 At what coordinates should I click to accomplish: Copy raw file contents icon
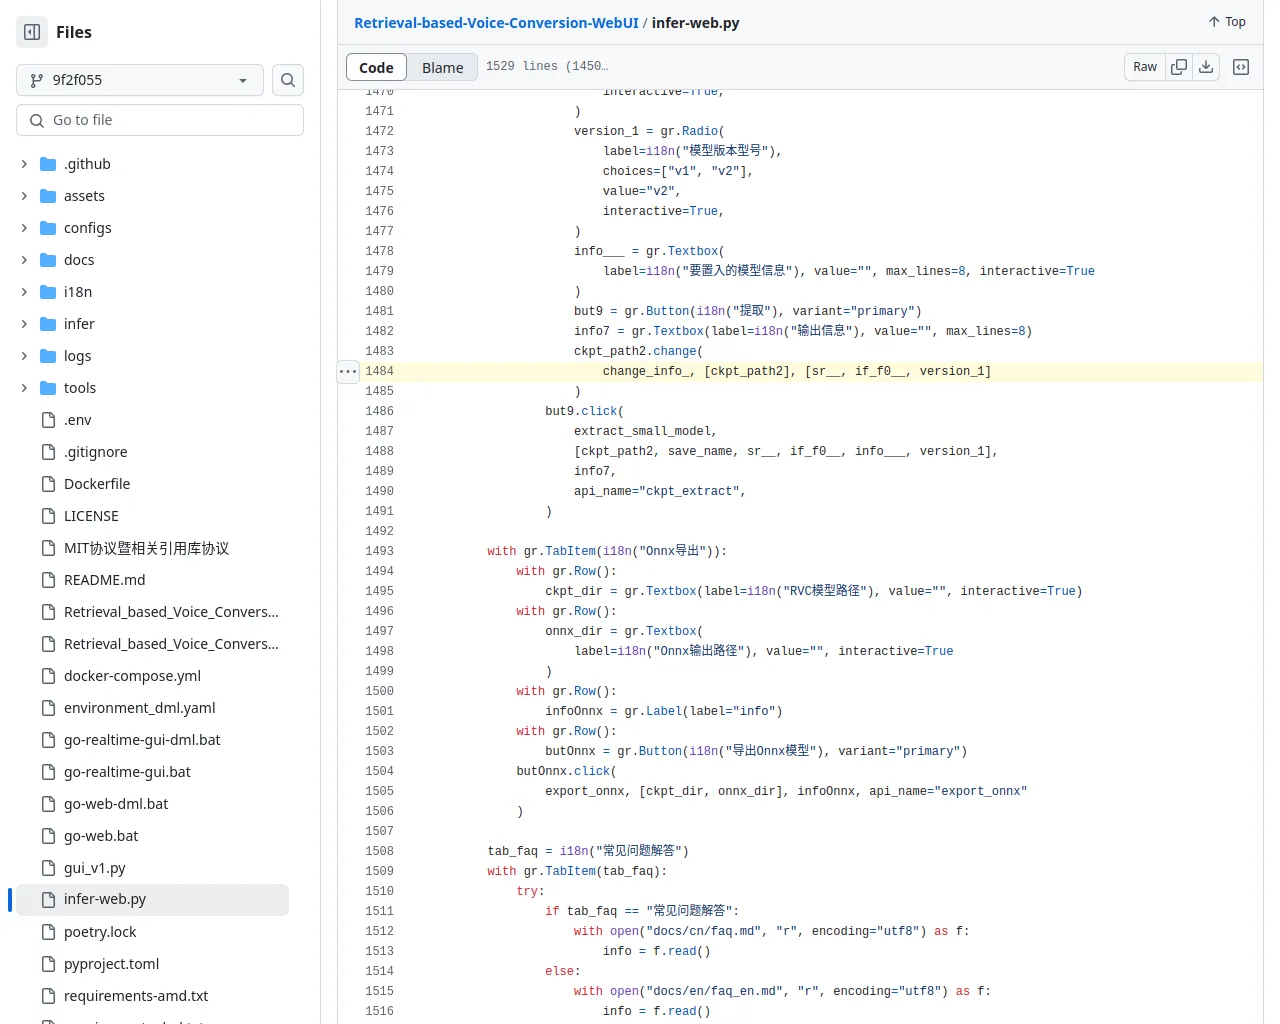(1179, 67)
